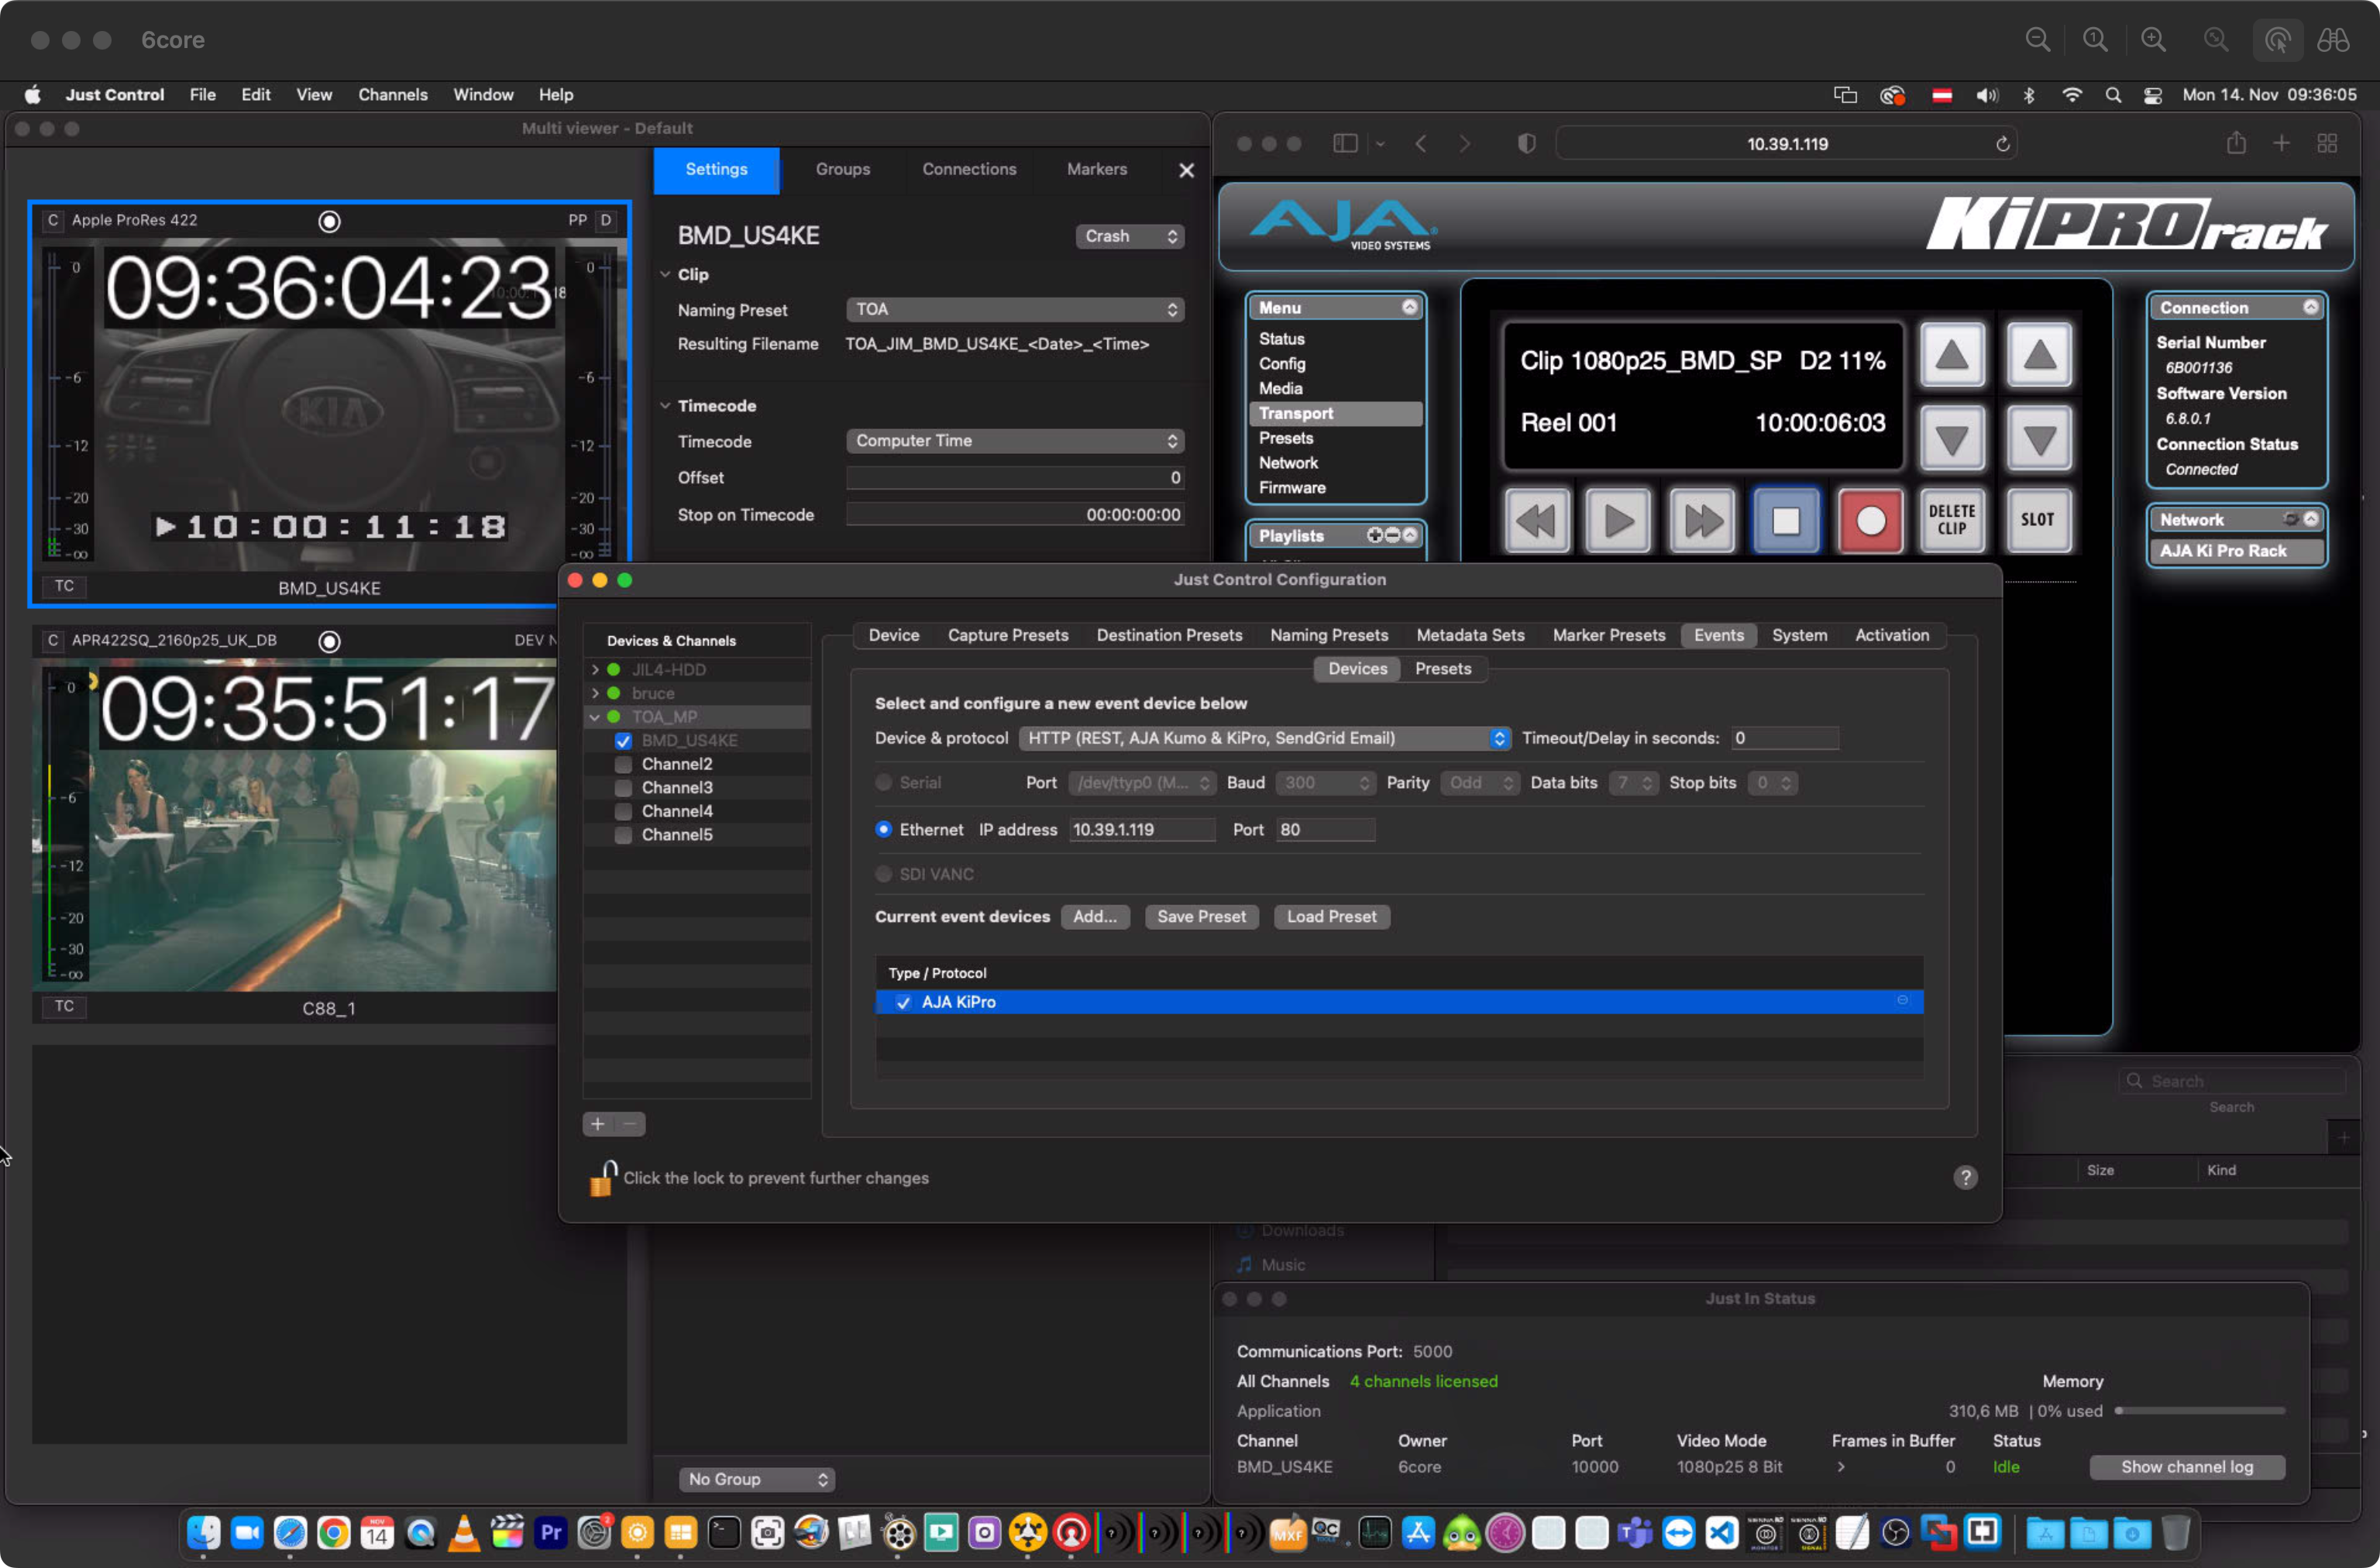Screen dimensions: 2380x1568
Task: Switch to the Activation tab
Action: (1891, 635)
